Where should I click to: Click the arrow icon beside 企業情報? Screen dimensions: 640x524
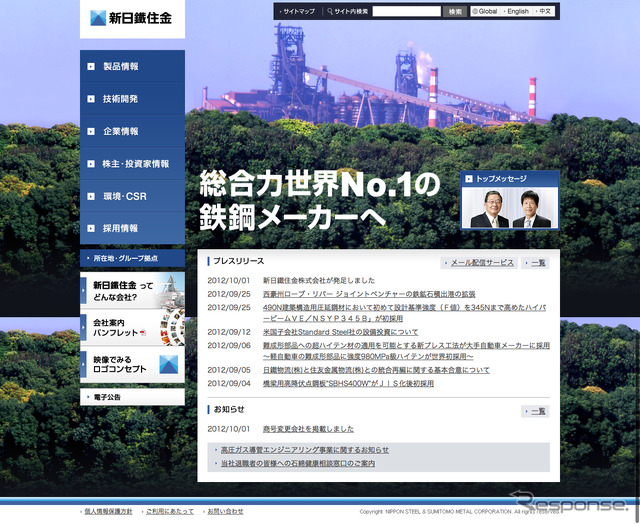pyautogui.click(x=91, y=131)
